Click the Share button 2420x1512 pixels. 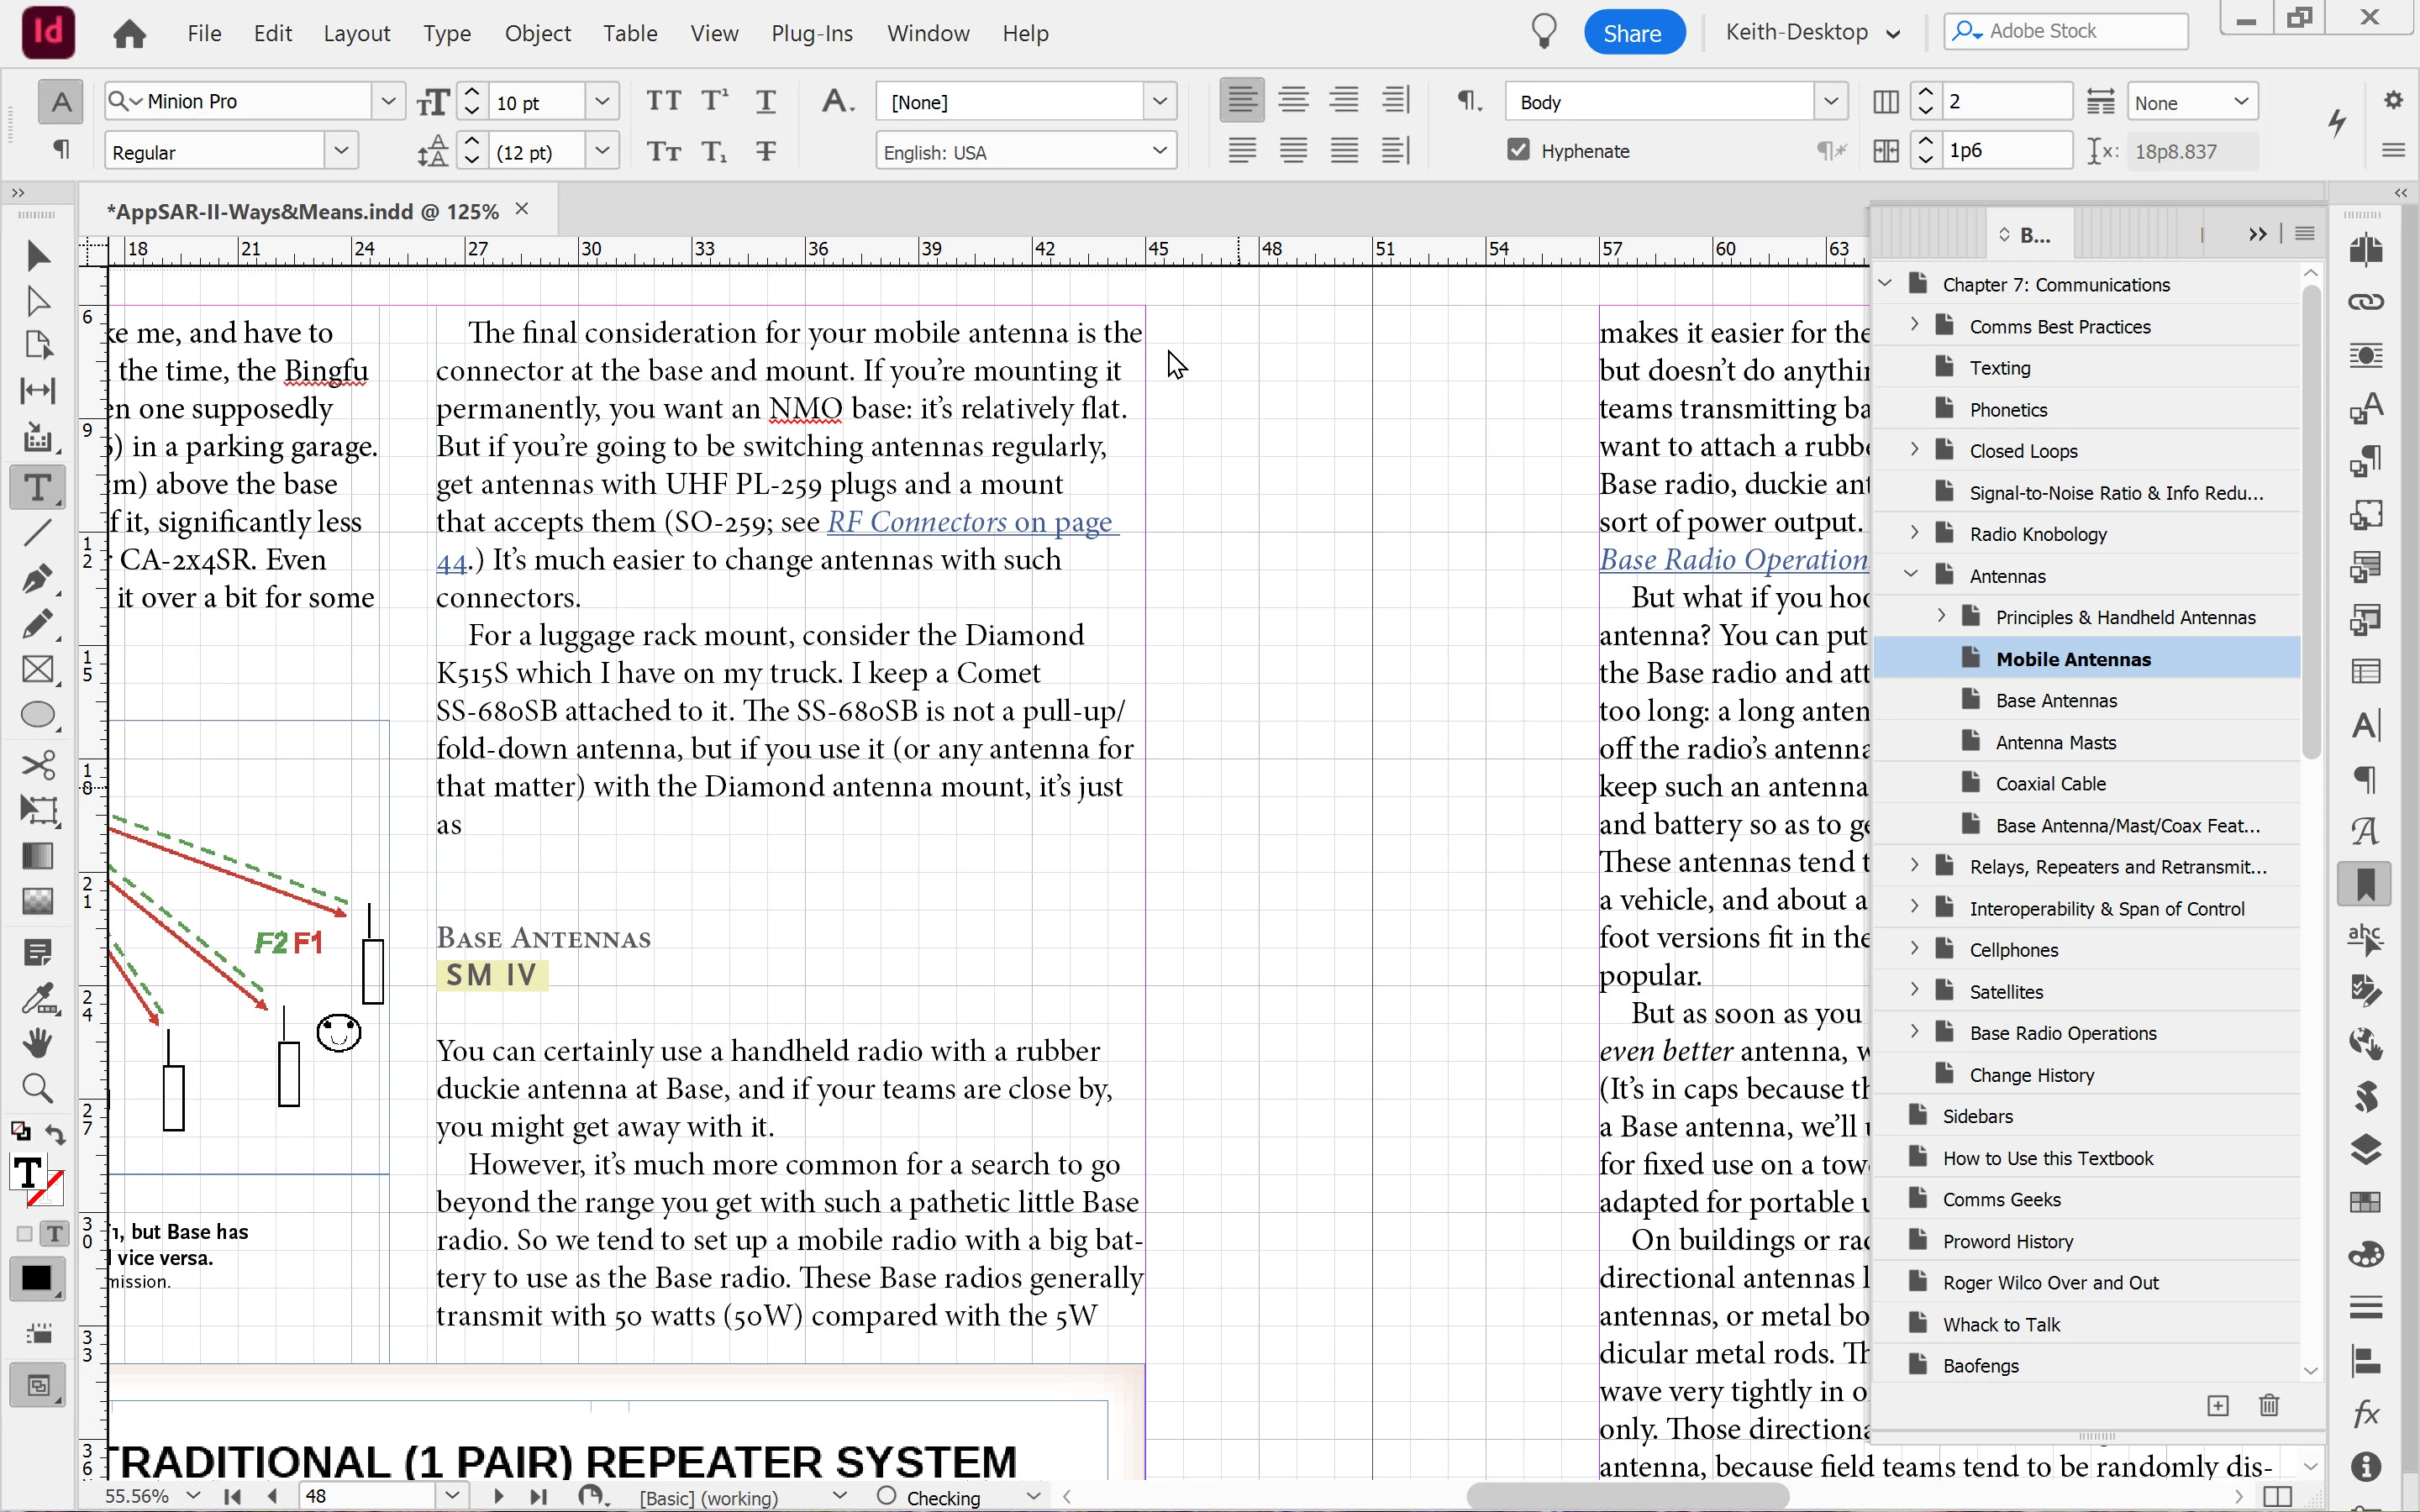[x=1632, y=33]
